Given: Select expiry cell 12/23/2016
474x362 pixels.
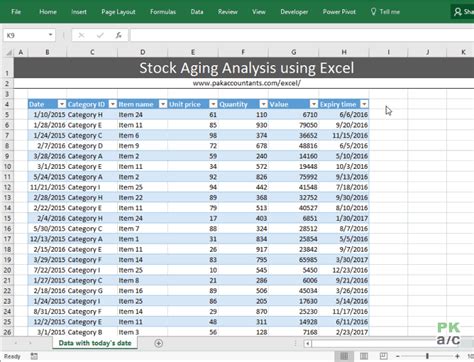Looking at the screenshot, I should point(344,270).
